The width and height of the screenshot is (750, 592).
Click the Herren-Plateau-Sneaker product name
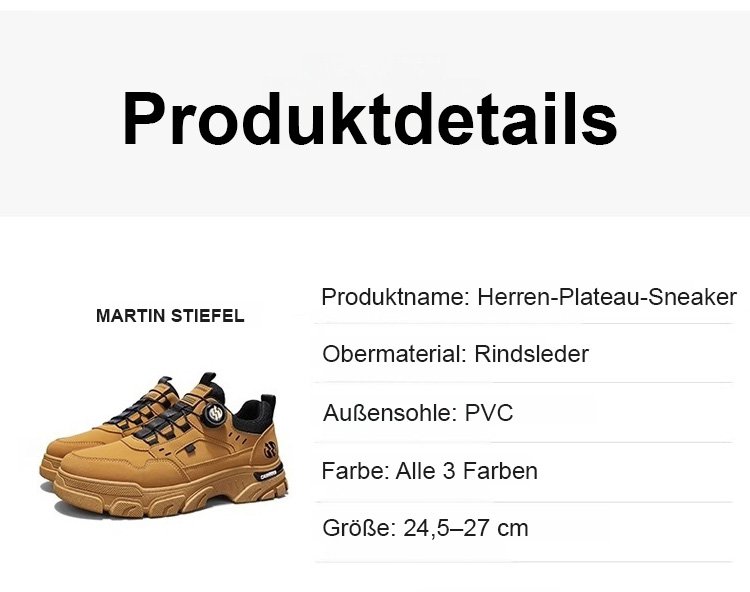click(607, 297)
